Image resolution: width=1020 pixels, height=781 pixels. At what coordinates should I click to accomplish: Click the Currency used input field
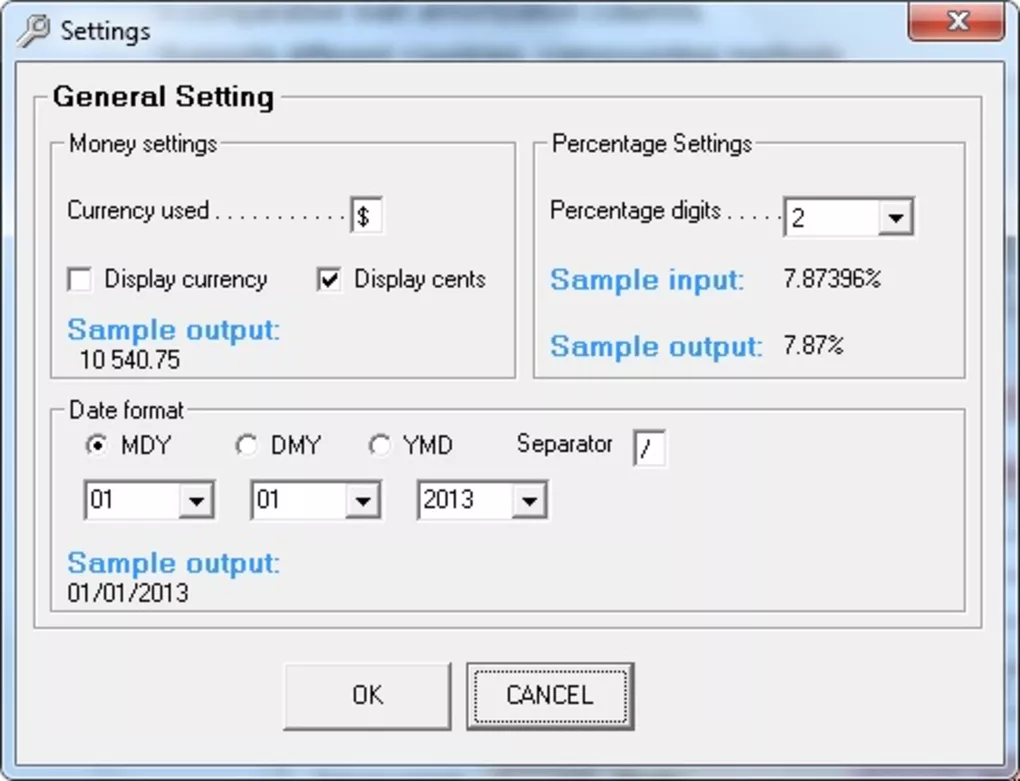366,214
